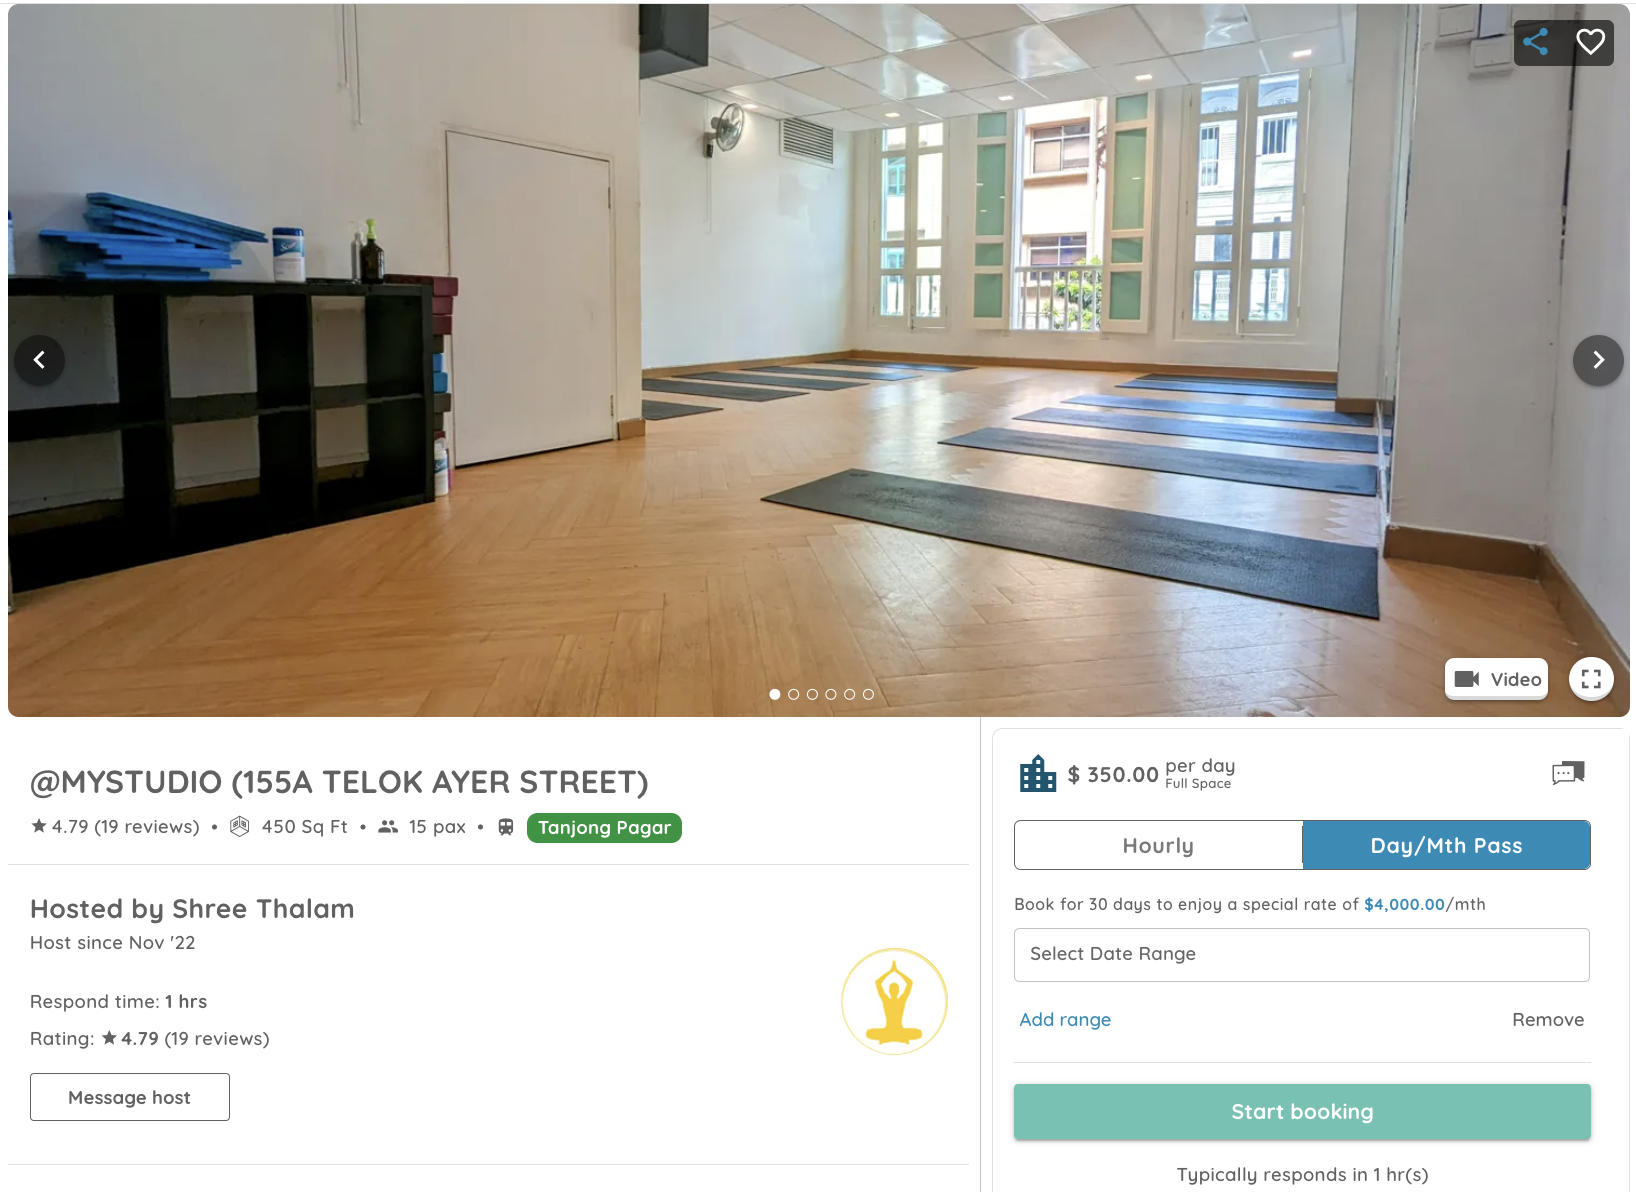
Task: Switch to the Hourly booking tab
Action: [1158, 846]
